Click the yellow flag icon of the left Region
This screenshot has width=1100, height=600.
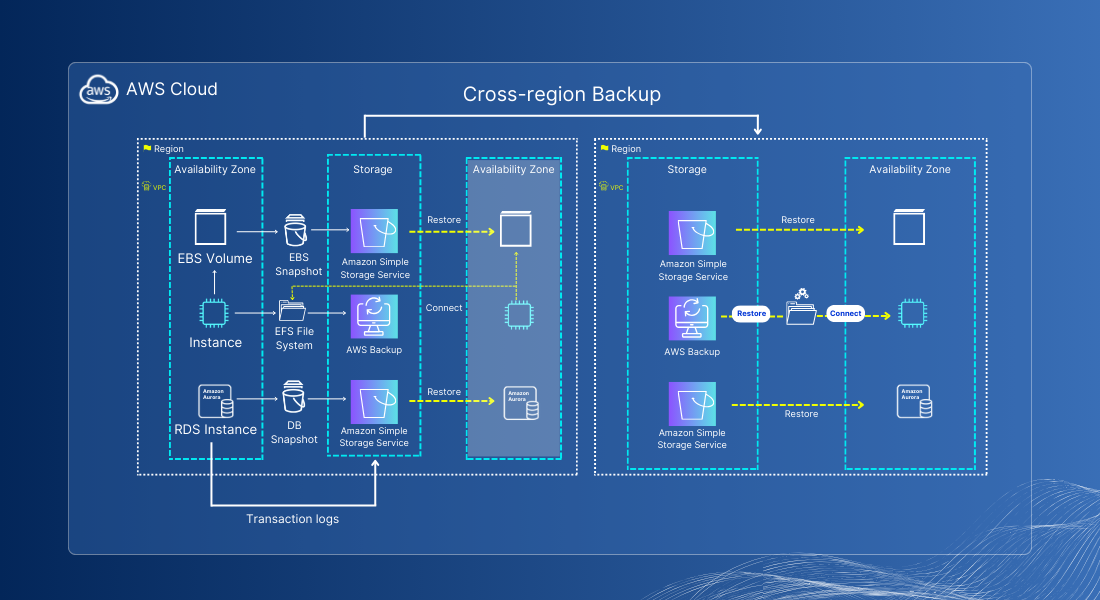tap(147, 148)
